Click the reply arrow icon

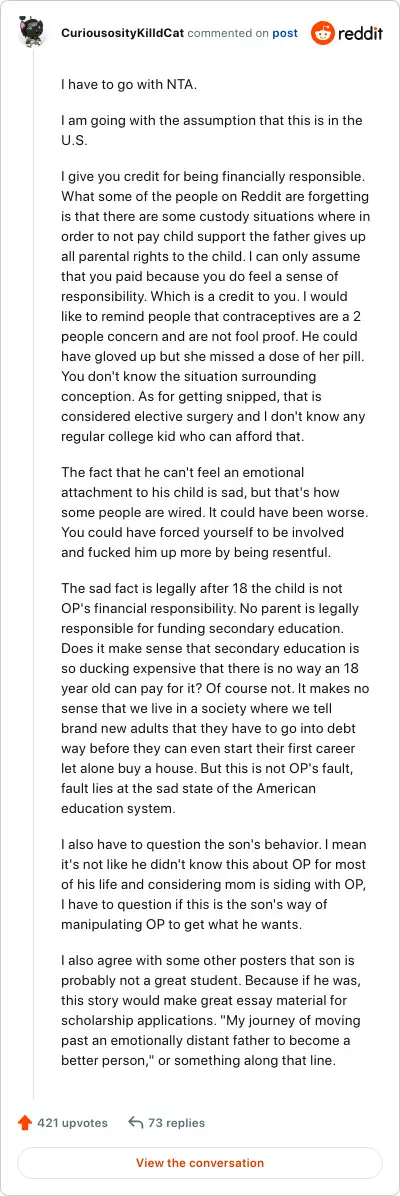pyautogui.click(x=136, y=1123)
